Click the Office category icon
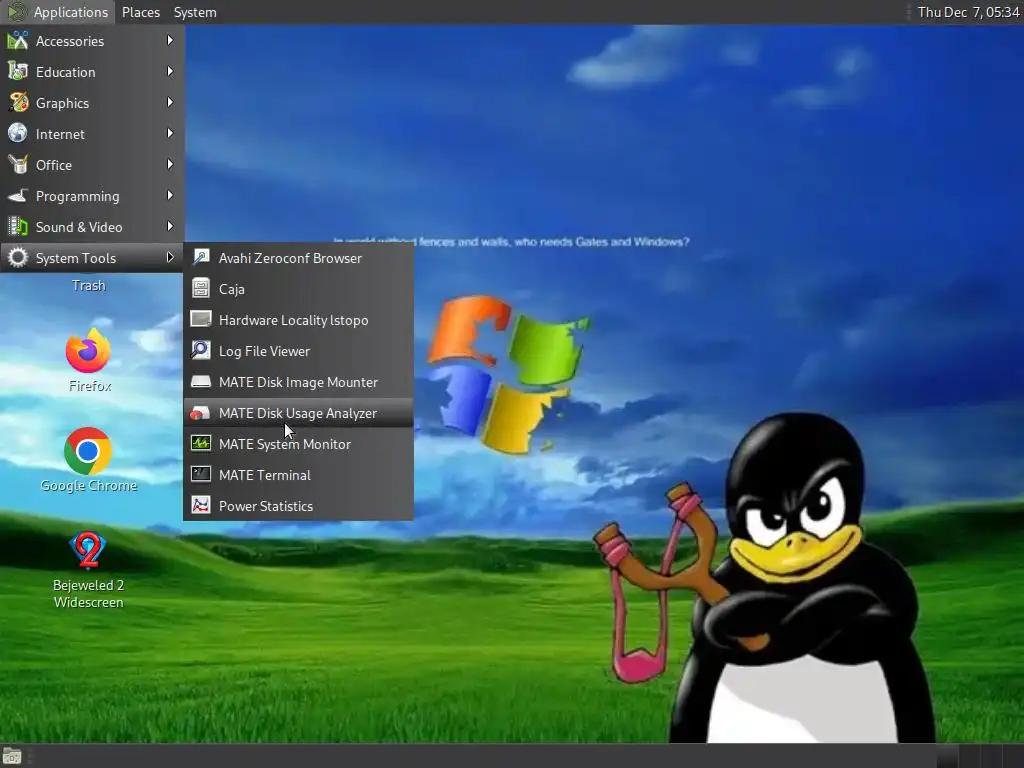The height and width of the screenshot is (768, 1024). click(x=18, y=165)
